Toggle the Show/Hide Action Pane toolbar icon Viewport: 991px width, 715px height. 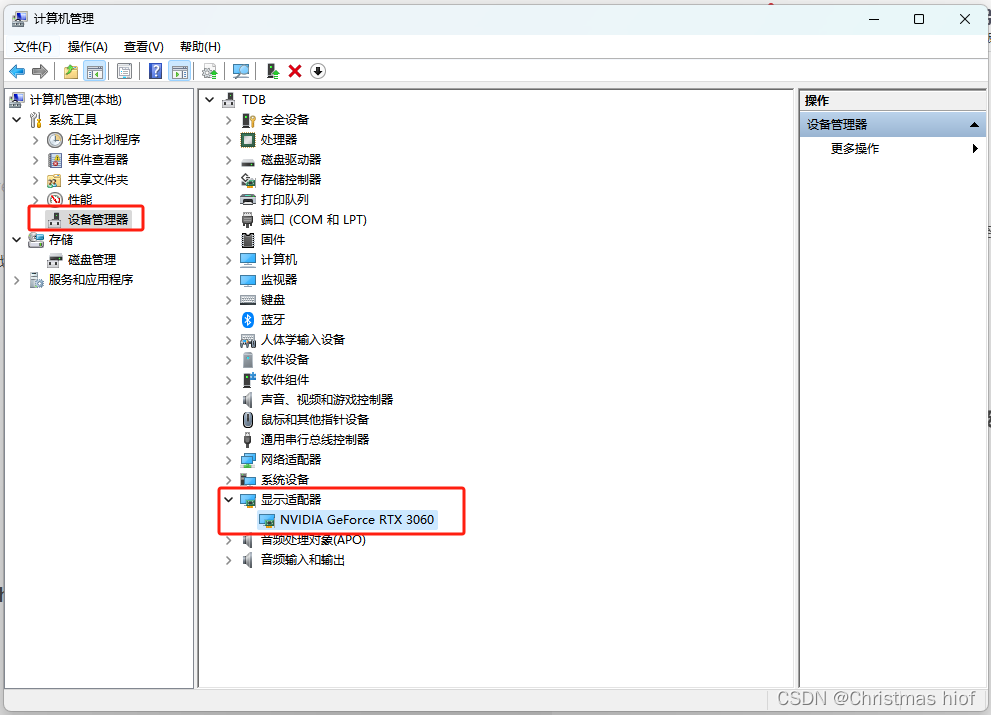(x=179, y=71)
